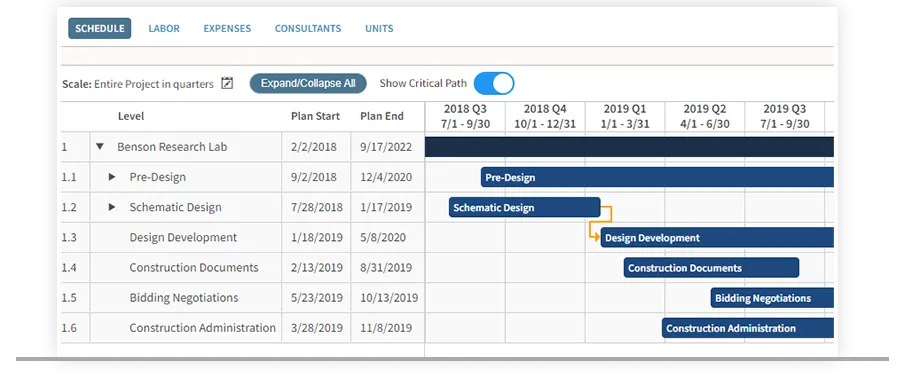Click plan end date 5/8/2020
The height and width of the screenshot is (385, 911).
tap(383, 238)
